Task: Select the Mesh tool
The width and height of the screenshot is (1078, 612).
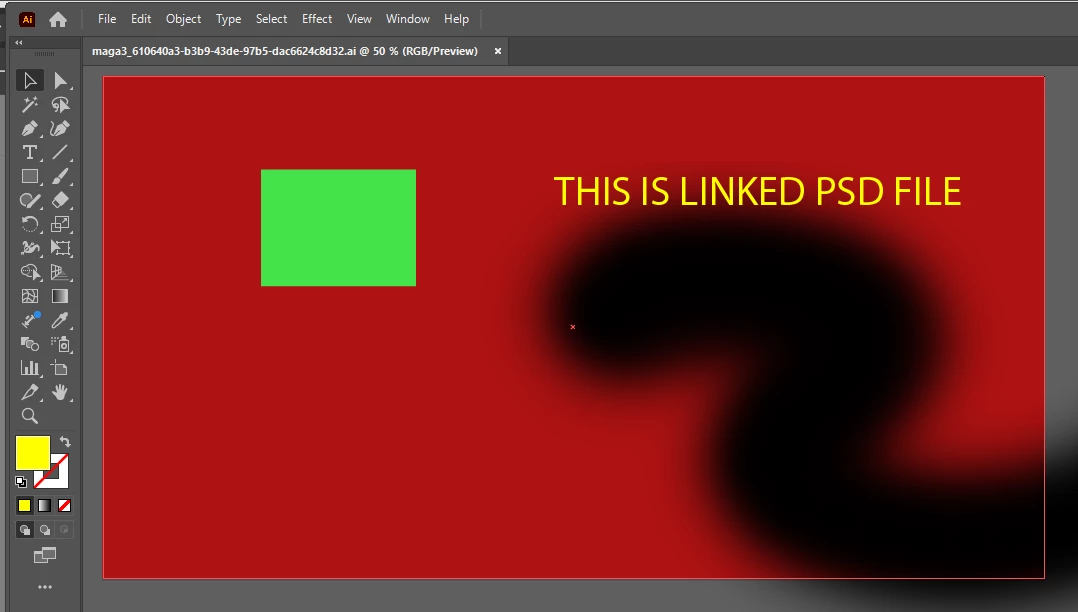Action: [x=30, y=296]
